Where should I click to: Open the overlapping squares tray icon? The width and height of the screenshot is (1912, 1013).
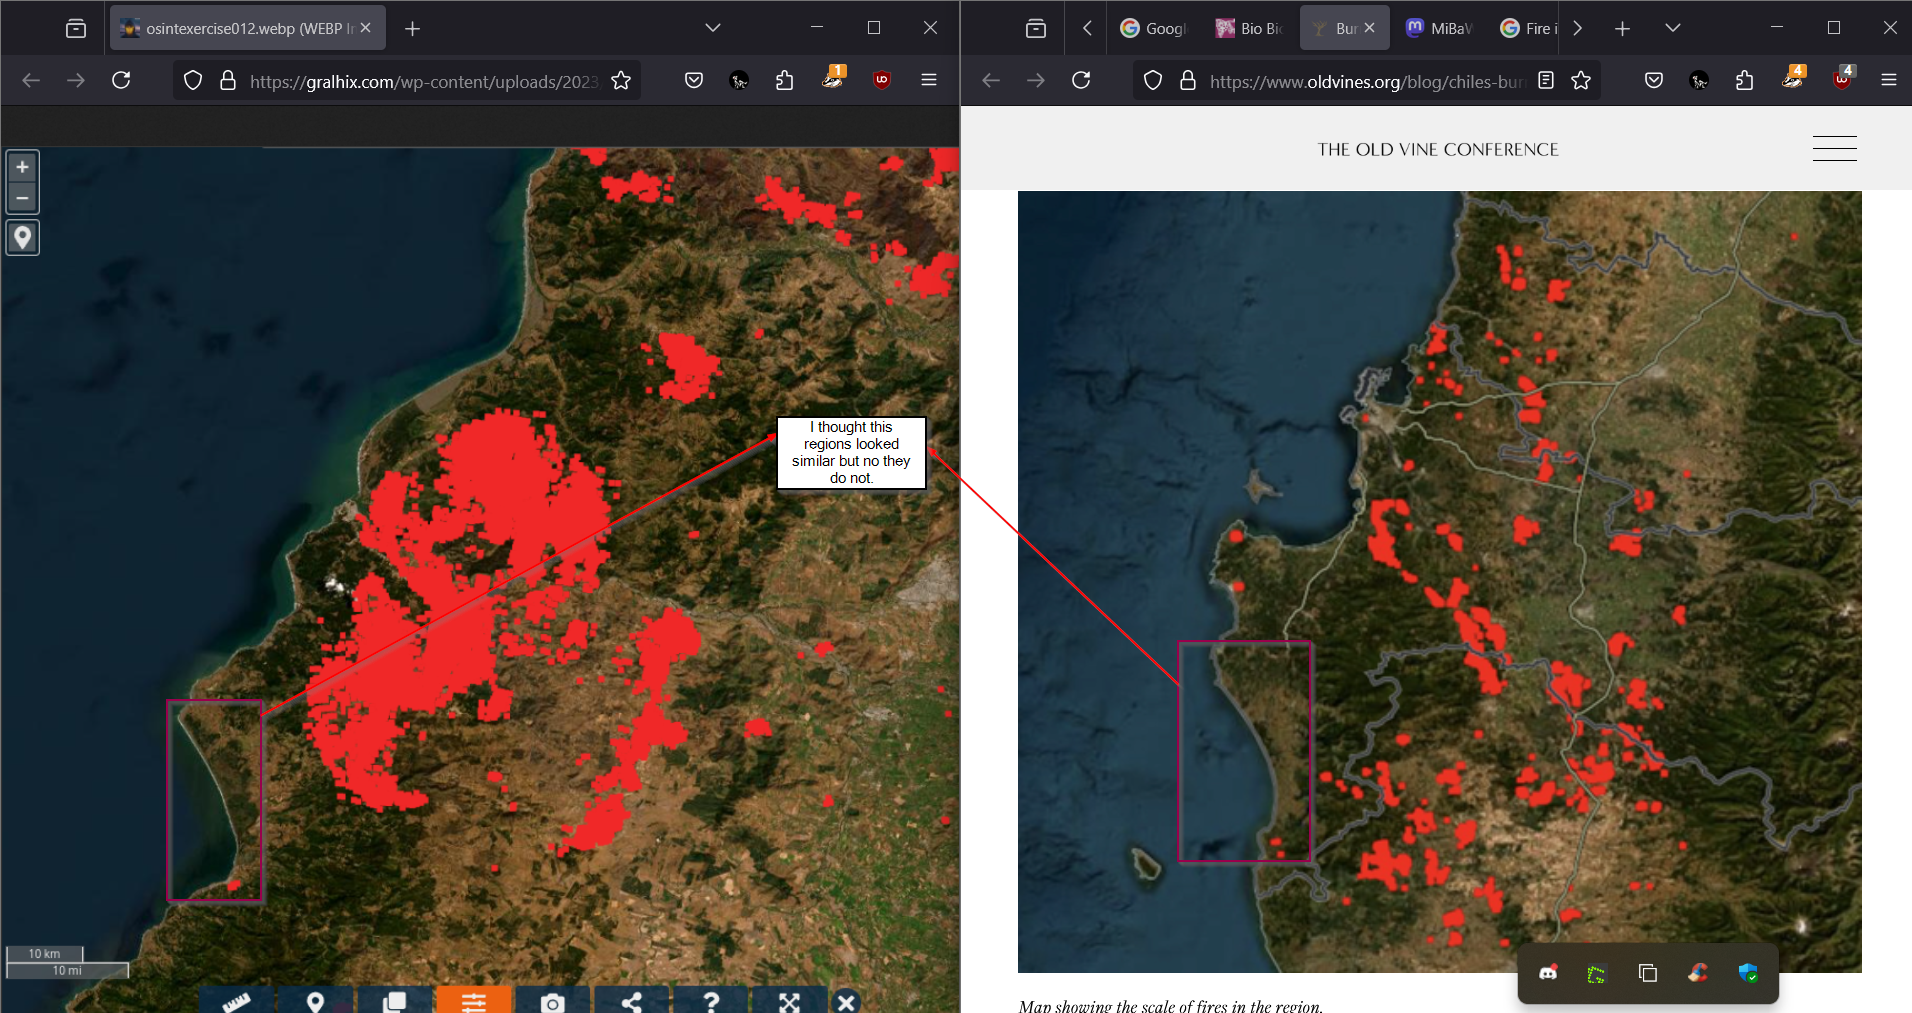click(1647, 973)
